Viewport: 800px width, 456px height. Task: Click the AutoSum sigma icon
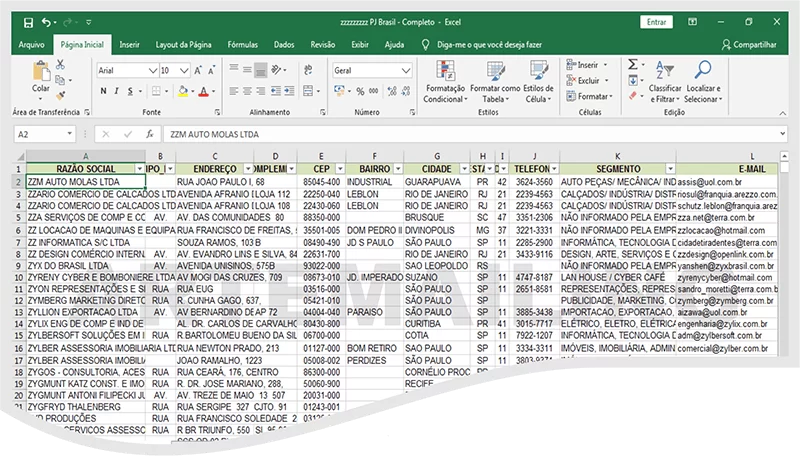pos(633,64)
